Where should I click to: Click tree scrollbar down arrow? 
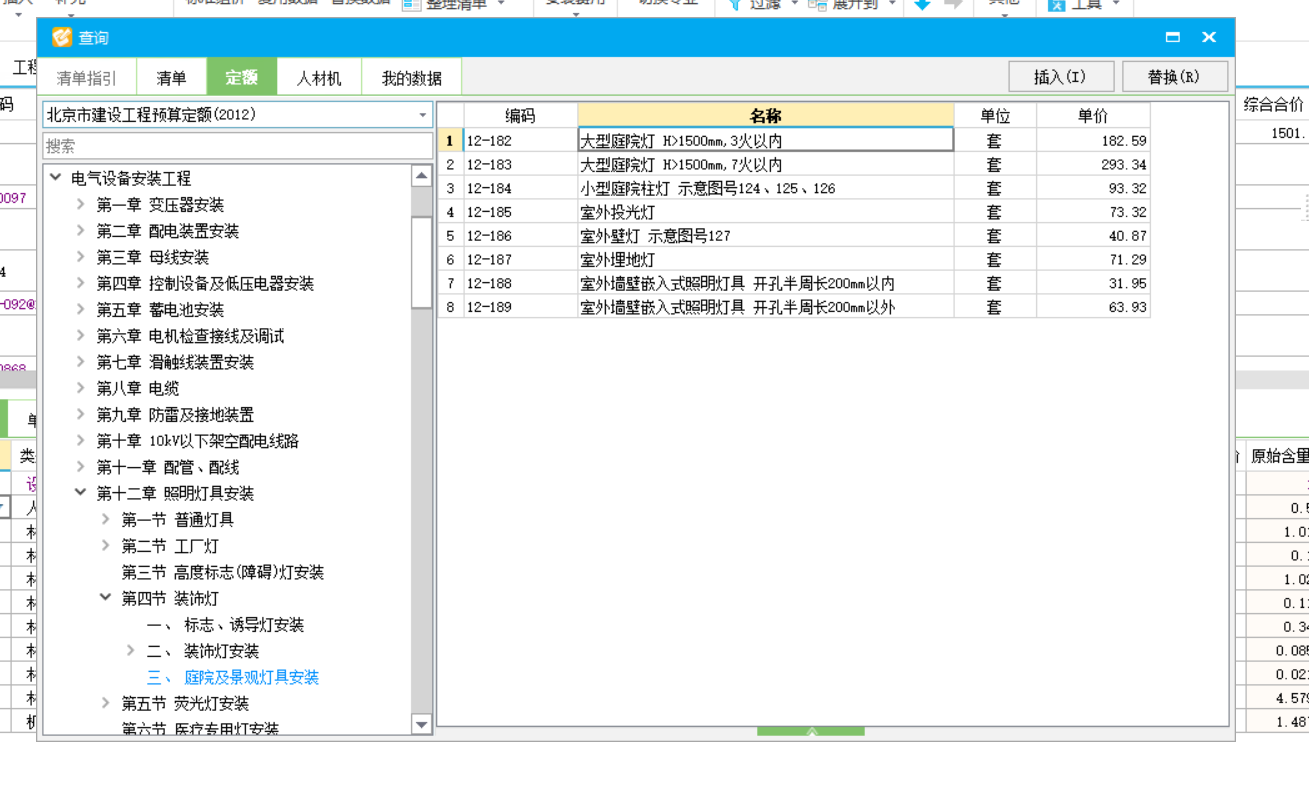421,725
